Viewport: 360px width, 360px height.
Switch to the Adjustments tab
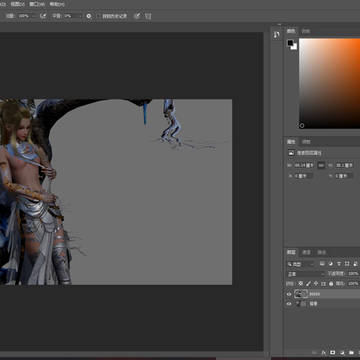click(x=306, y=142)
